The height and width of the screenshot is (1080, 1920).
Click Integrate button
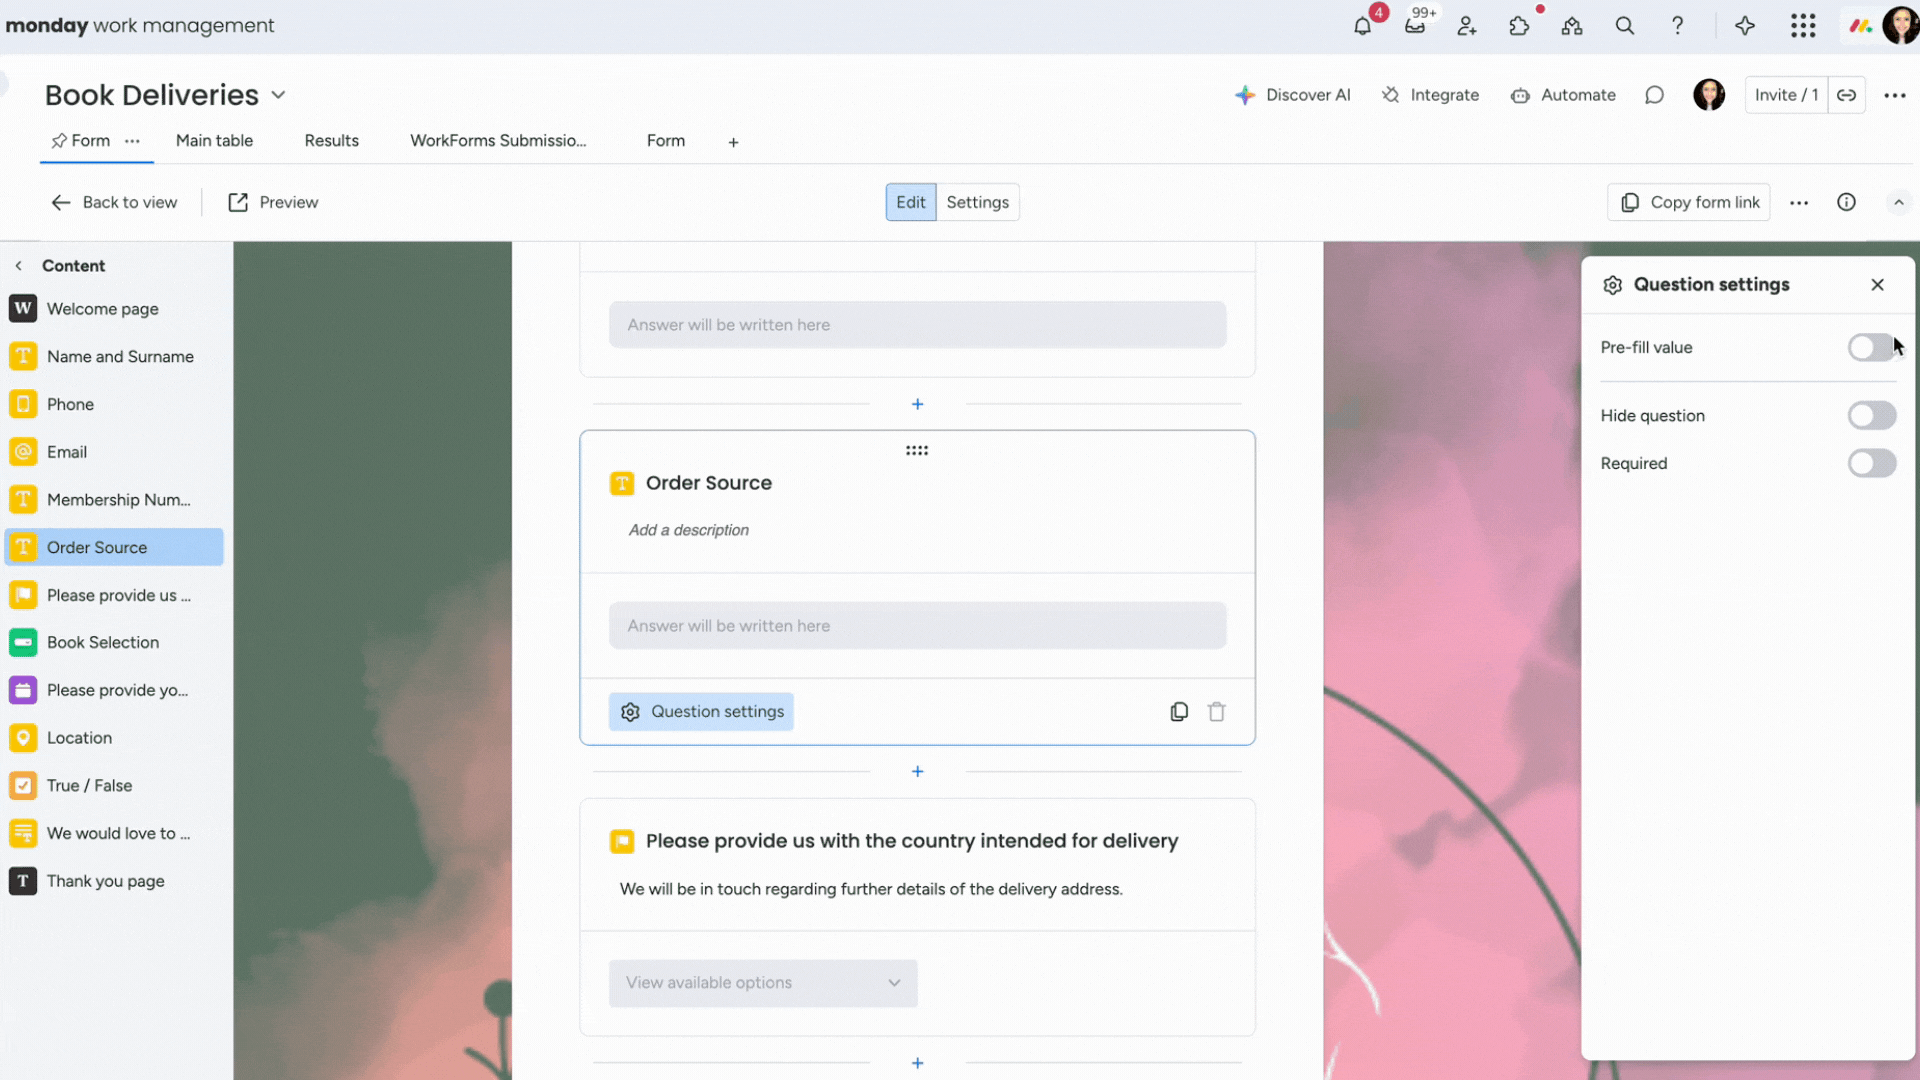tap(1430, 95)
